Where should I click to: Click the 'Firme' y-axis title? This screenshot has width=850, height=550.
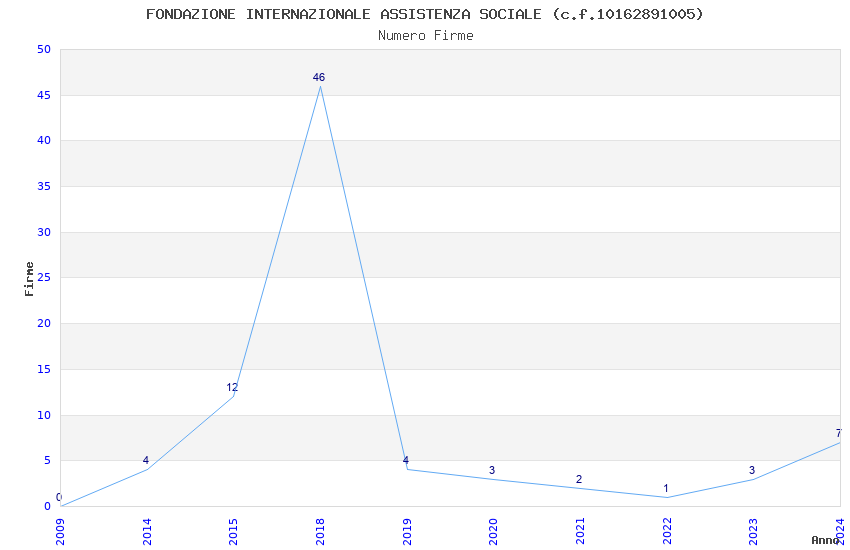coord(29,279)
